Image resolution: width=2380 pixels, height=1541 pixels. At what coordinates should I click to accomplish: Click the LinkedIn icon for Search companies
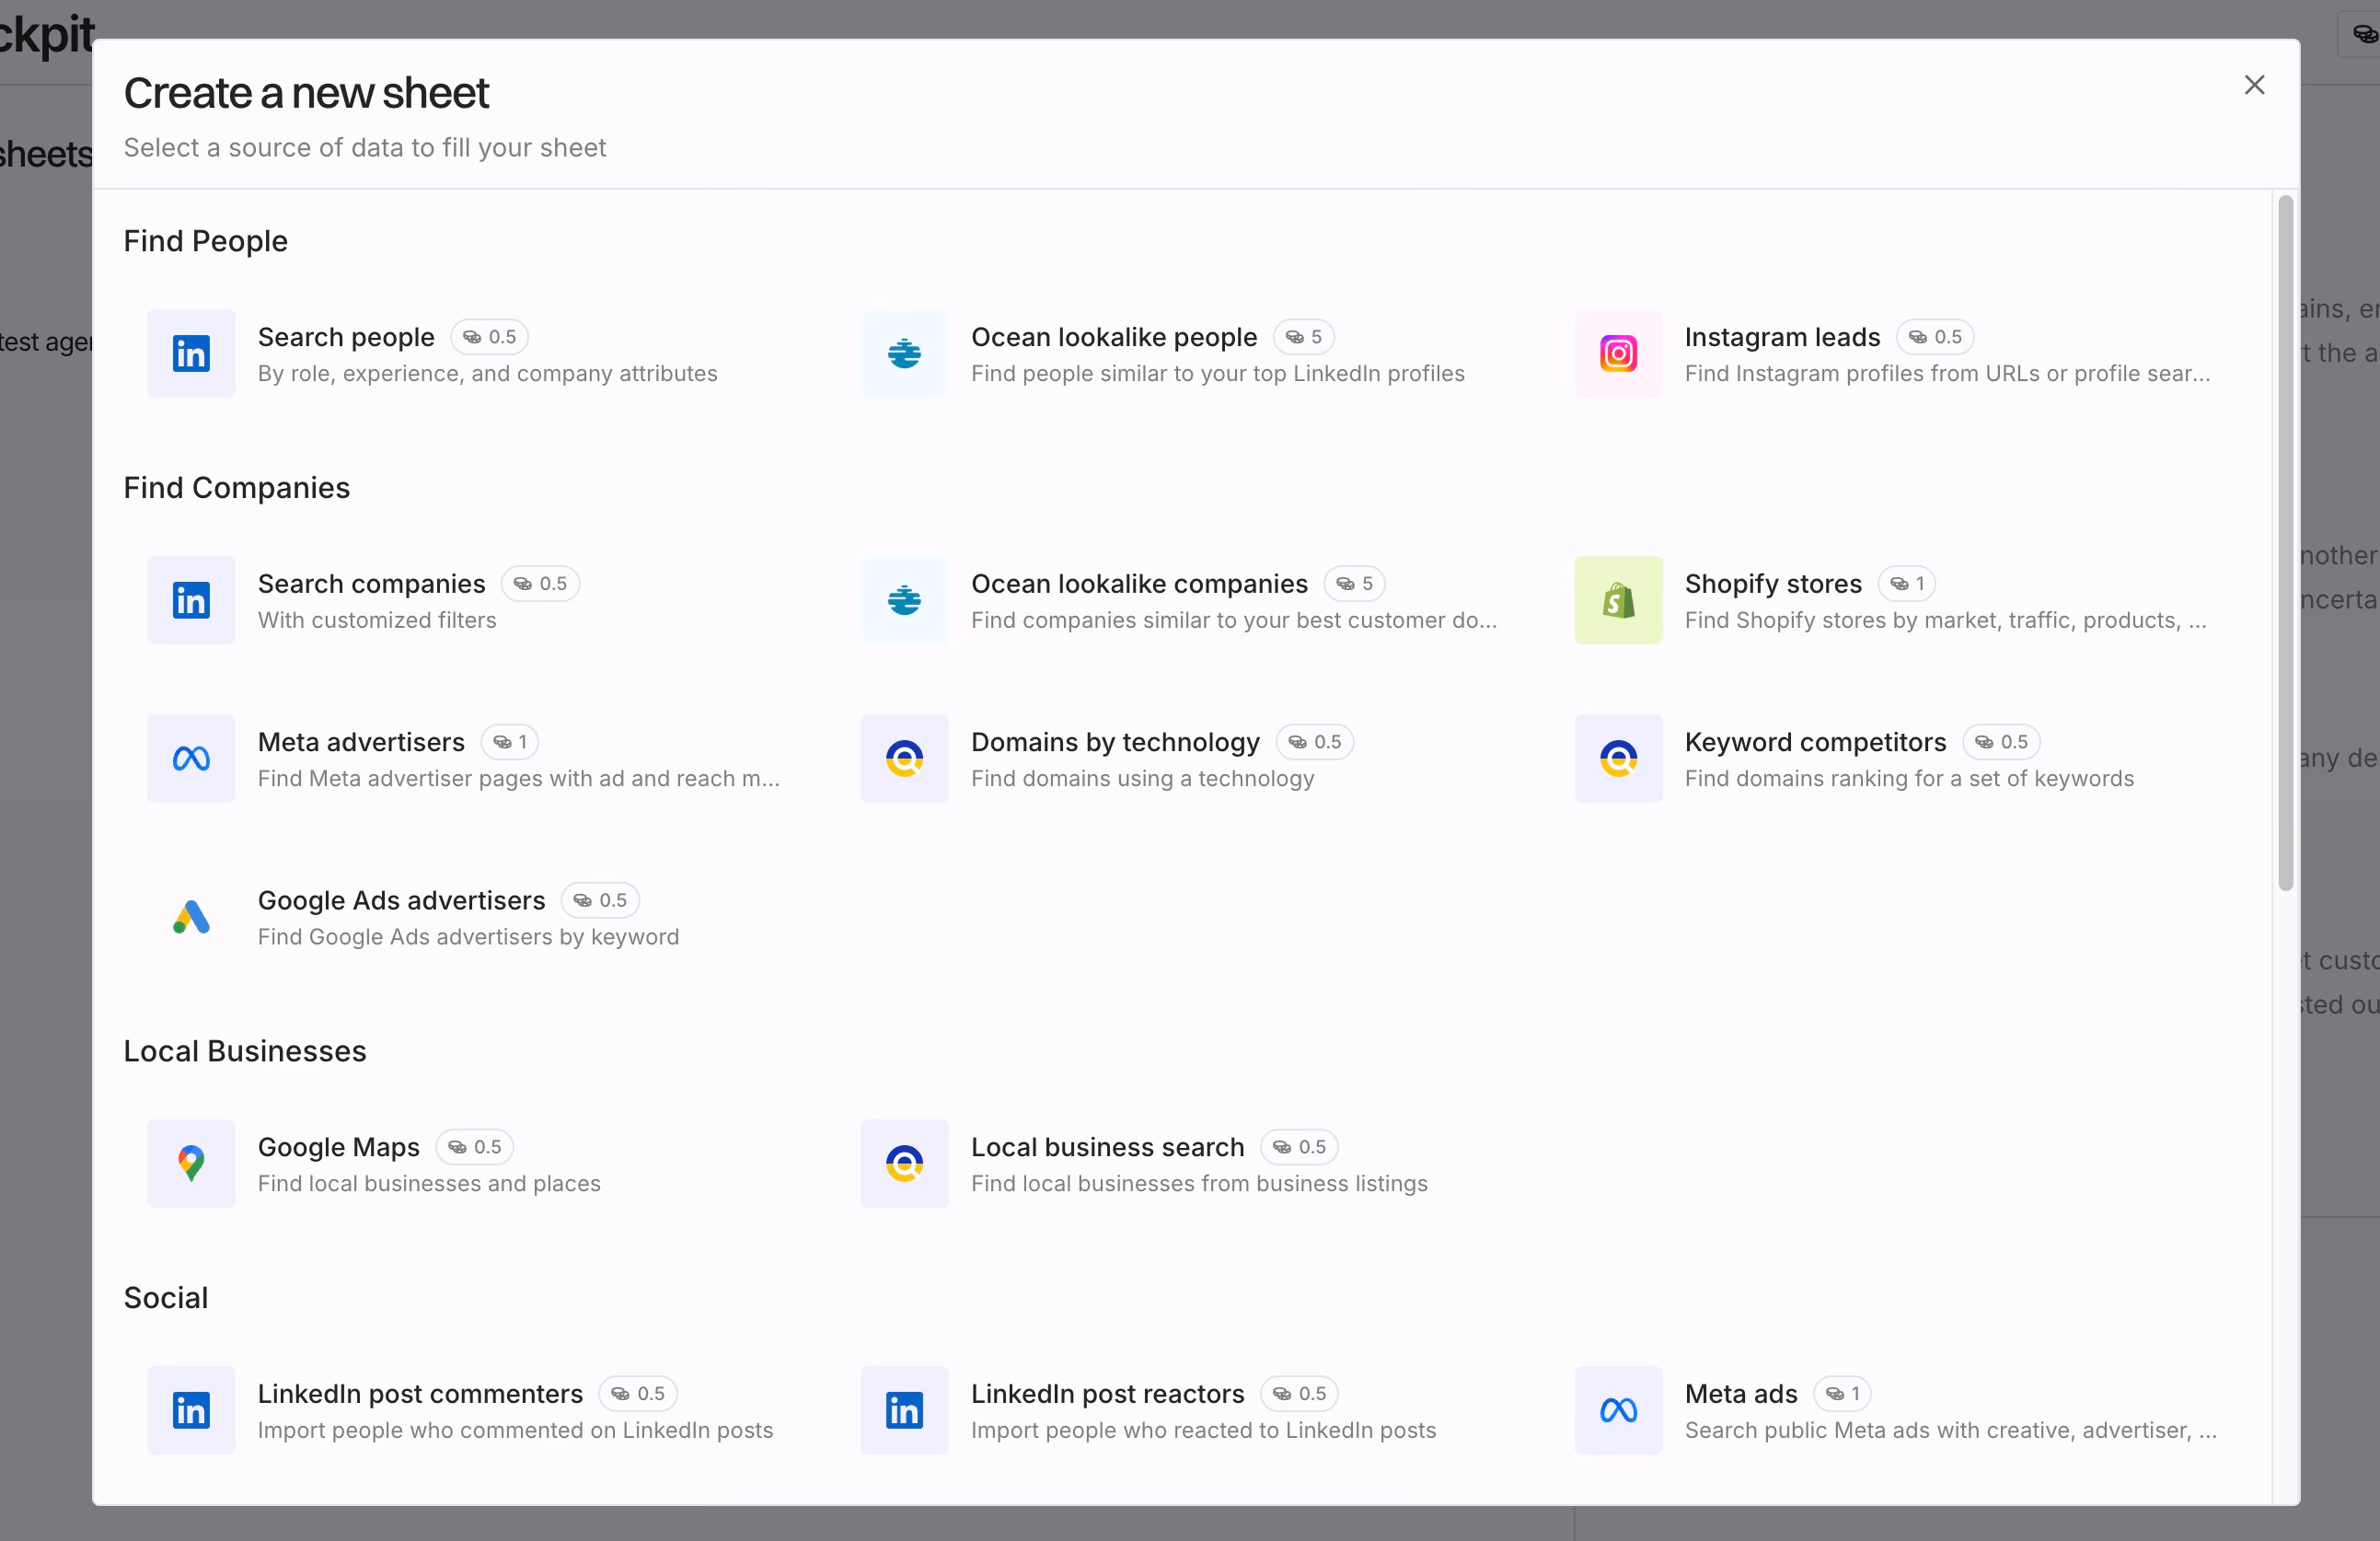[x=191, y=600]
